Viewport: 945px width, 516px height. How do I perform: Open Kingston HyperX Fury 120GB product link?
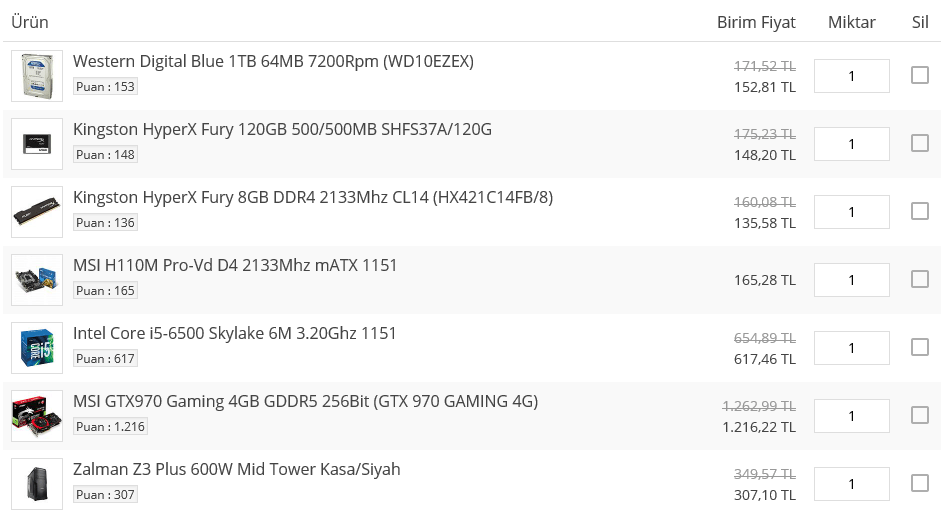(x=282, y=130)
